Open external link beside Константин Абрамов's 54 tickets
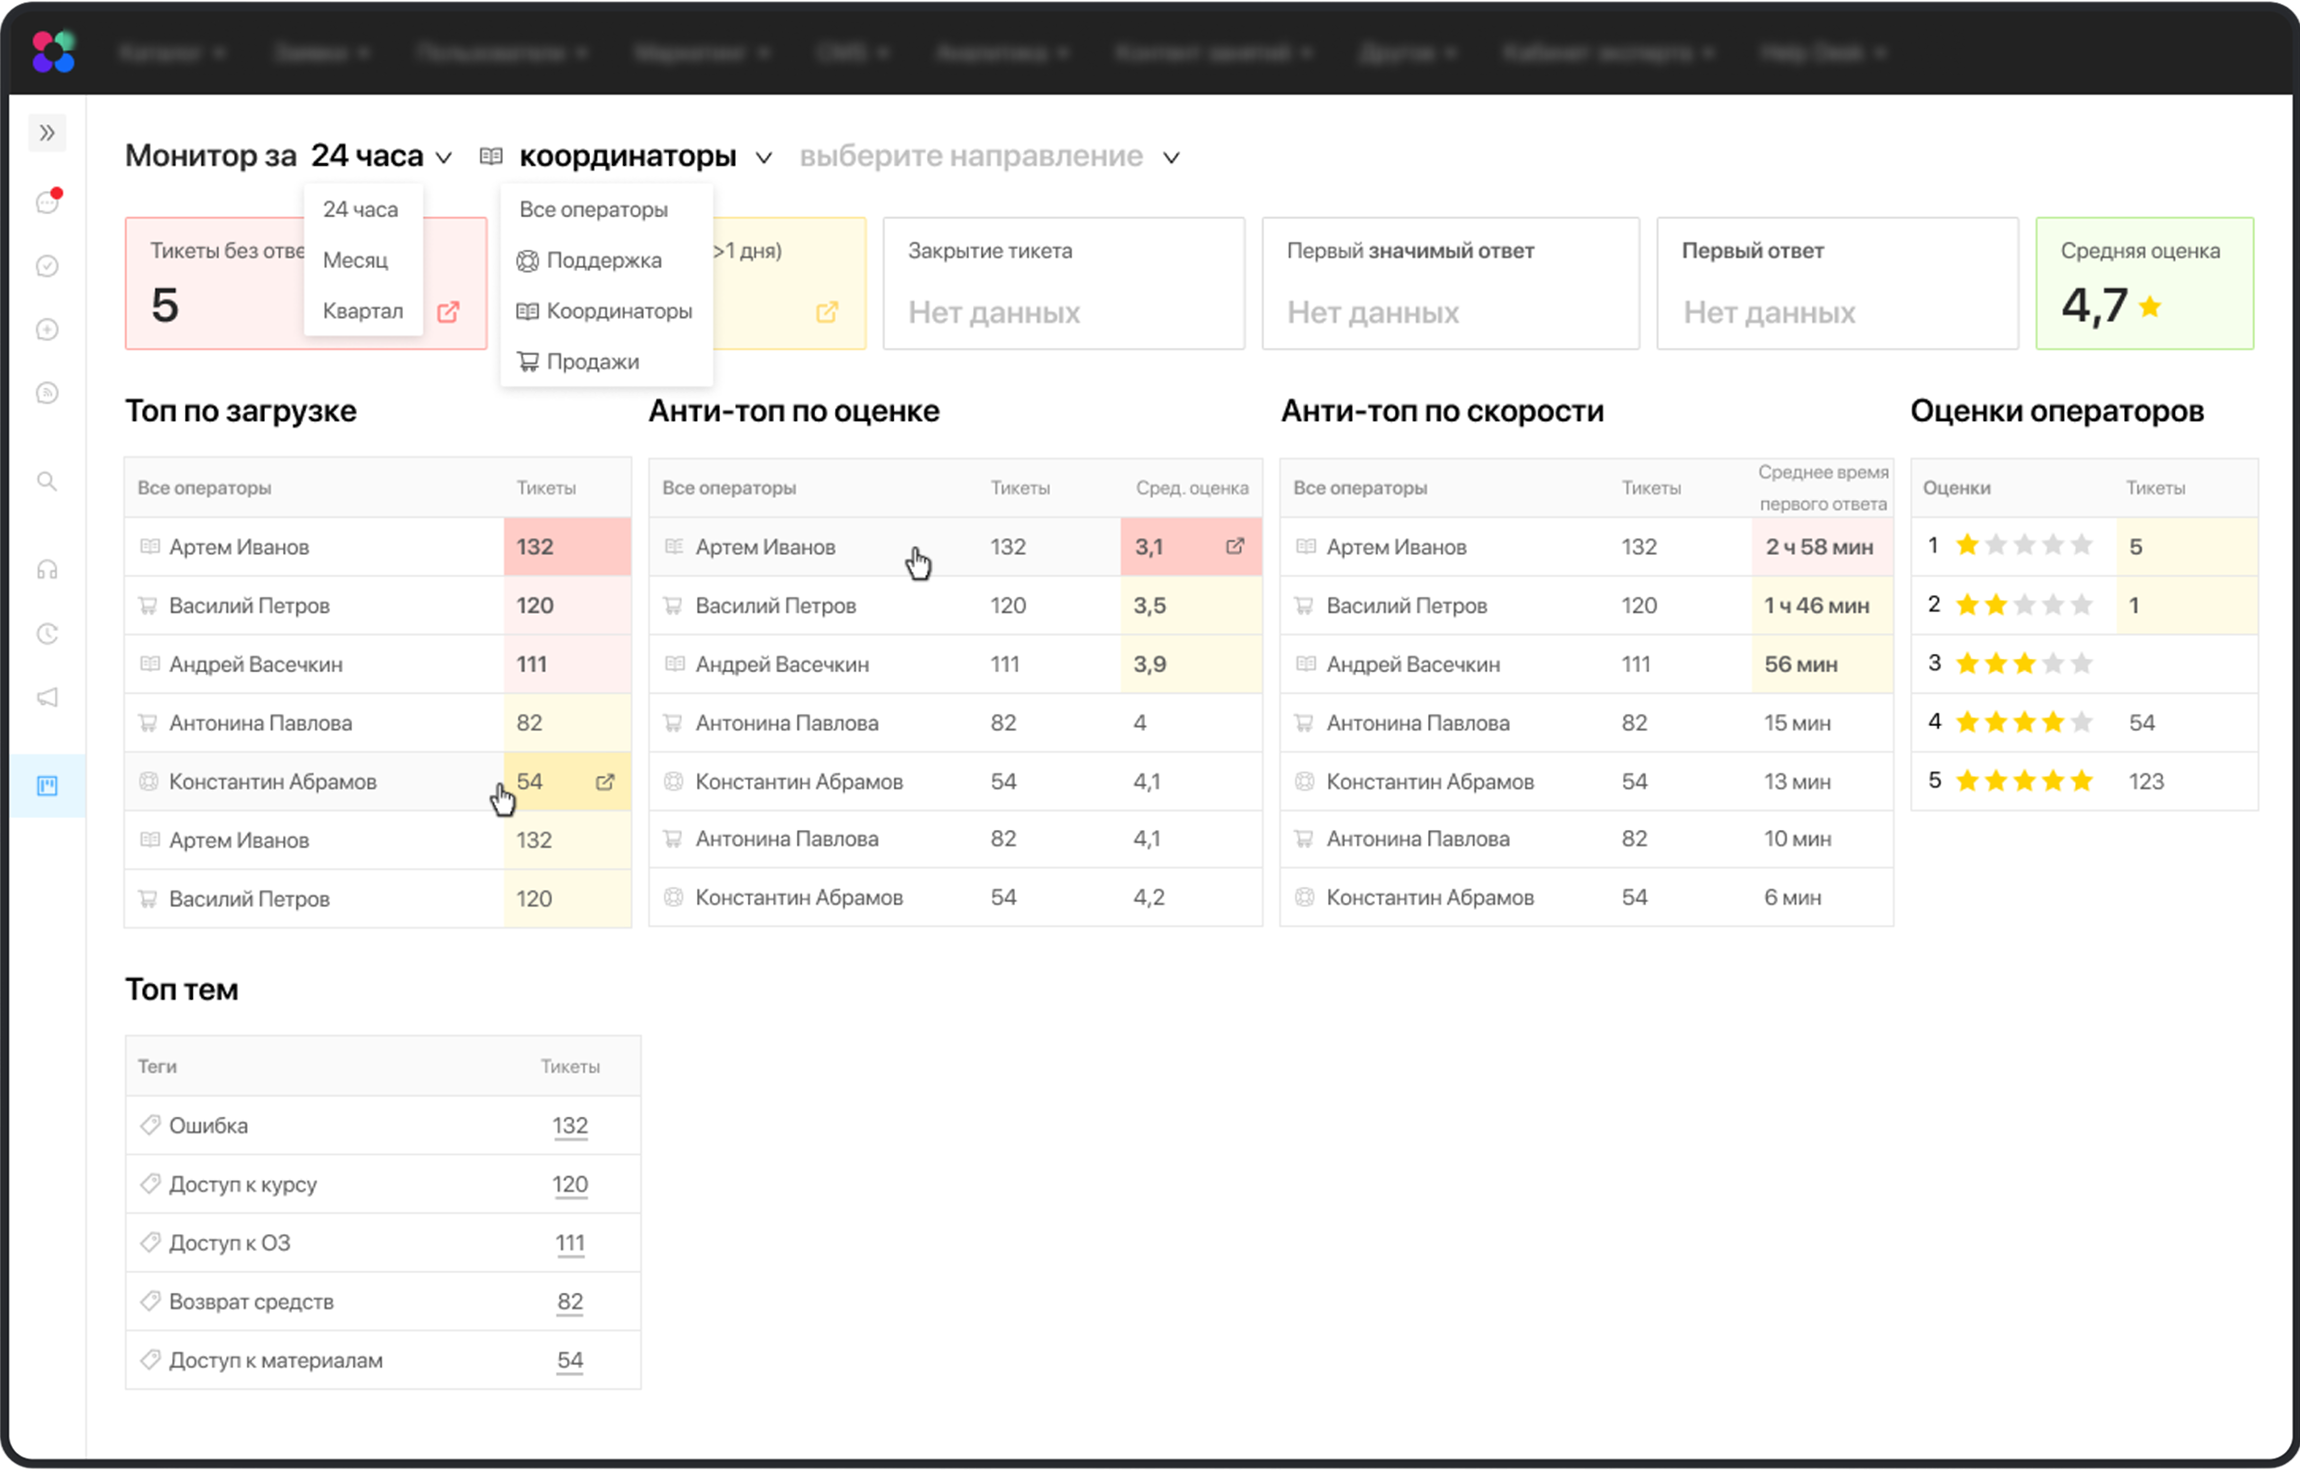 click(x=605, y=782)
